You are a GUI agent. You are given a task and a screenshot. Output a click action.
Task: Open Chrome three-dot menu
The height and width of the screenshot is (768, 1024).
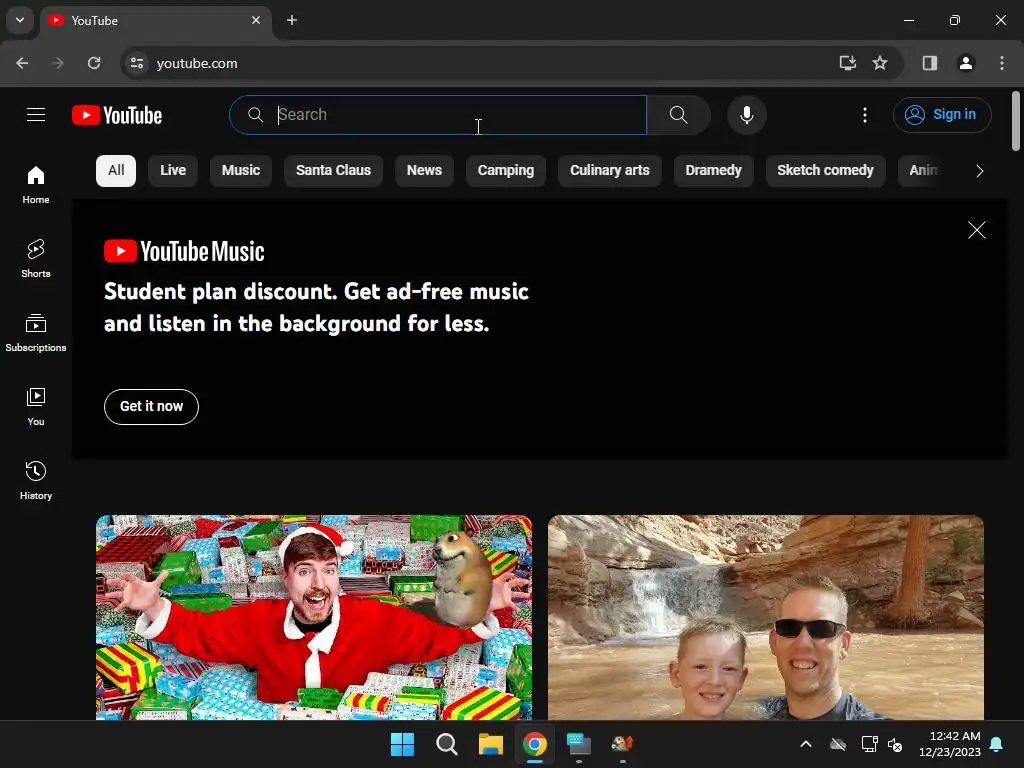click(x=1001, y=63)
